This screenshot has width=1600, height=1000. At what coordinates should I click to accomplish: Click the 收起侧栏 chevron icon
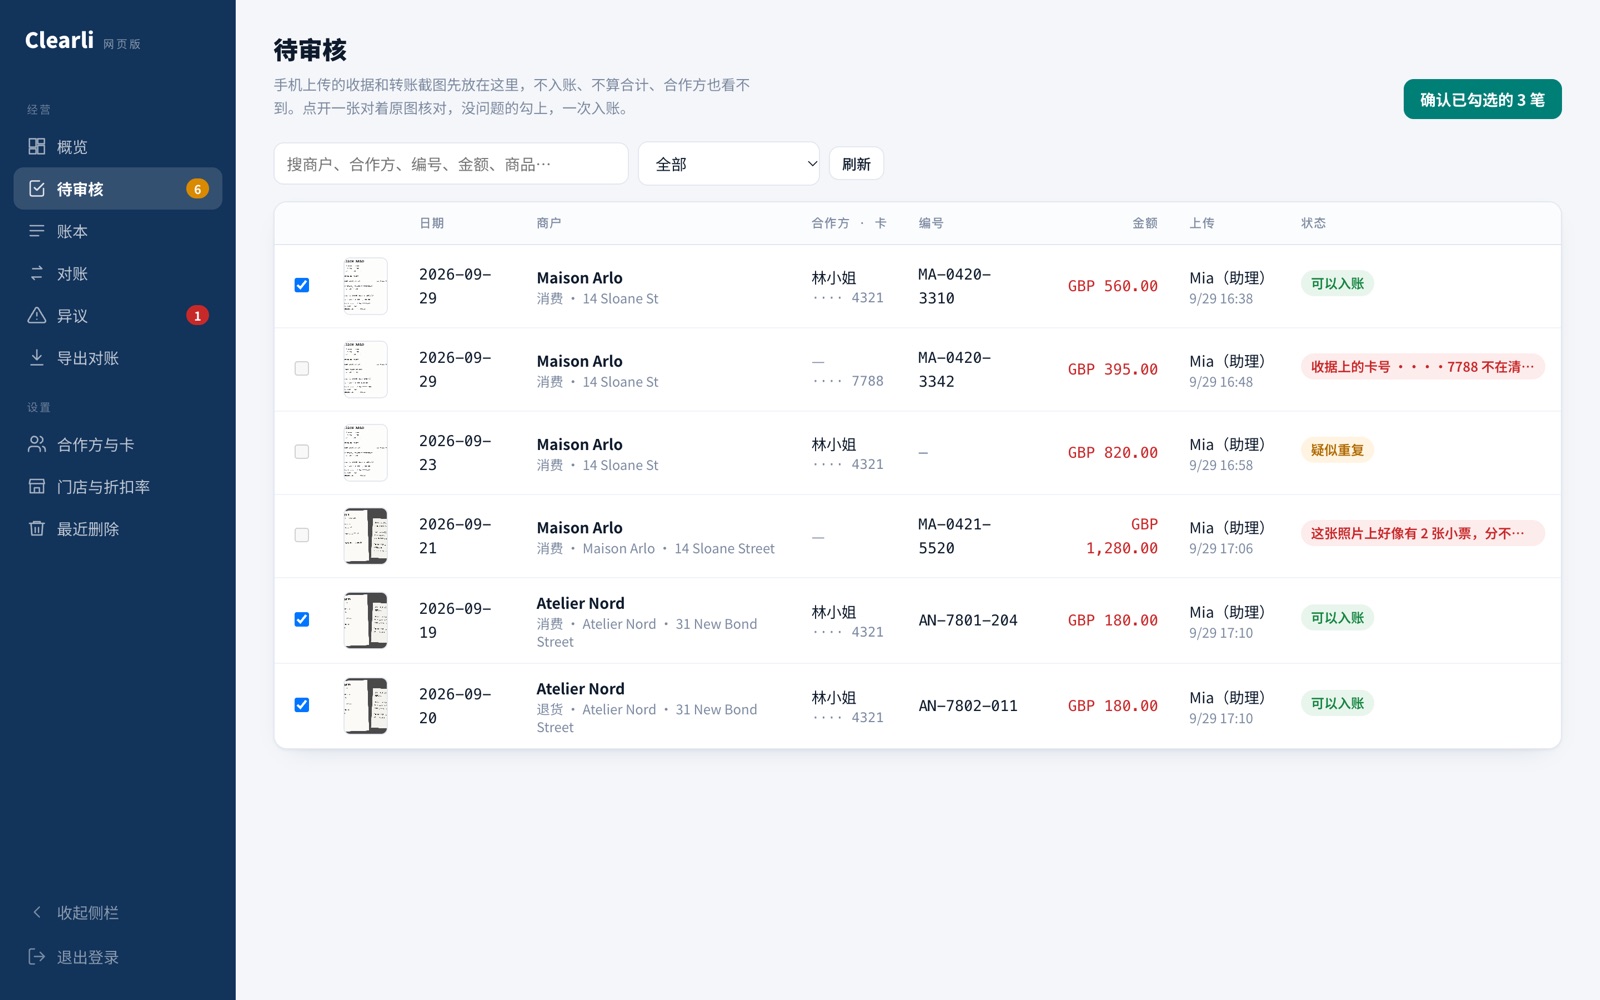(37, 912)
